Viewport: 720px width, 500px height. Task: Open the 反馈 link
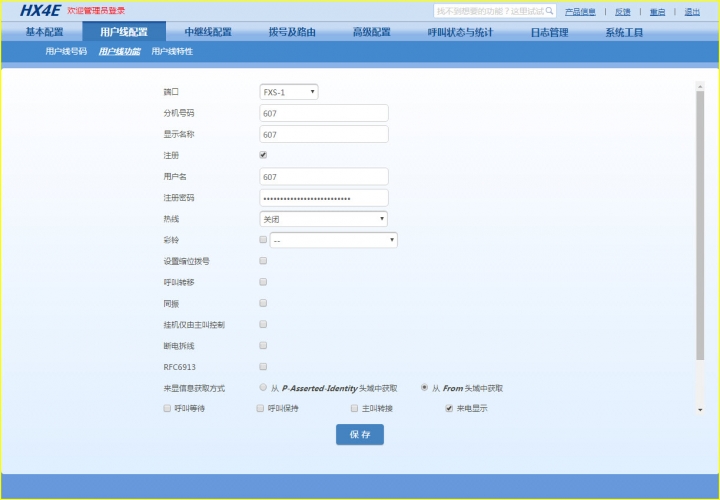tap(623, 11)
